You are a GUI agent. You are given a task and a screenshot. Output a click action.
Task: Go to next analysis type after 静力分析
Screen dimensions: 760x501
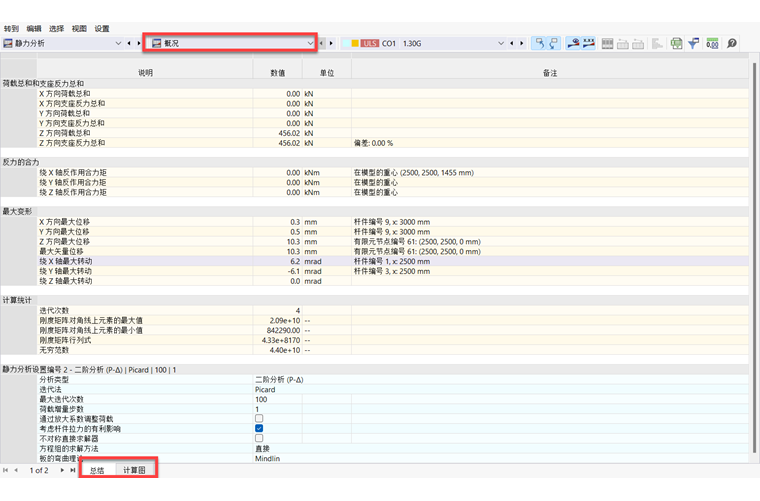139,43
